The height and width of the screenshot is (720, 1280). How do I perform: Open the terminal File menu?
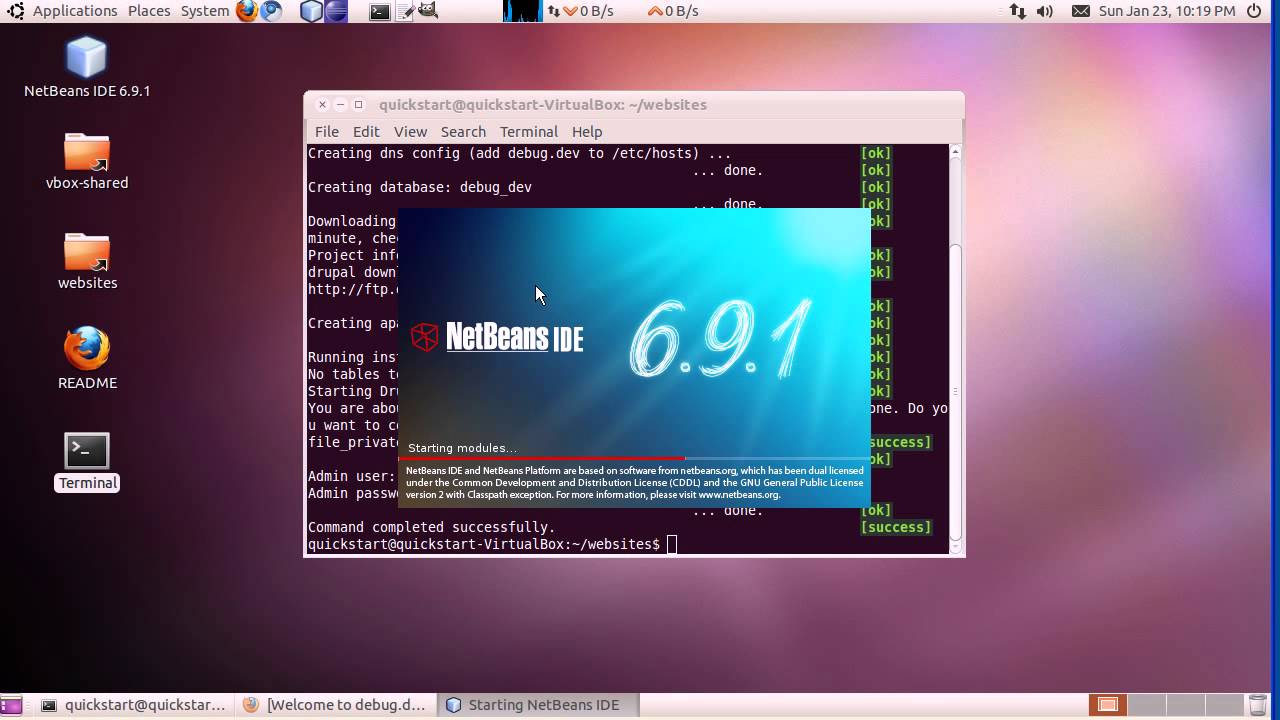pos(327,131)
